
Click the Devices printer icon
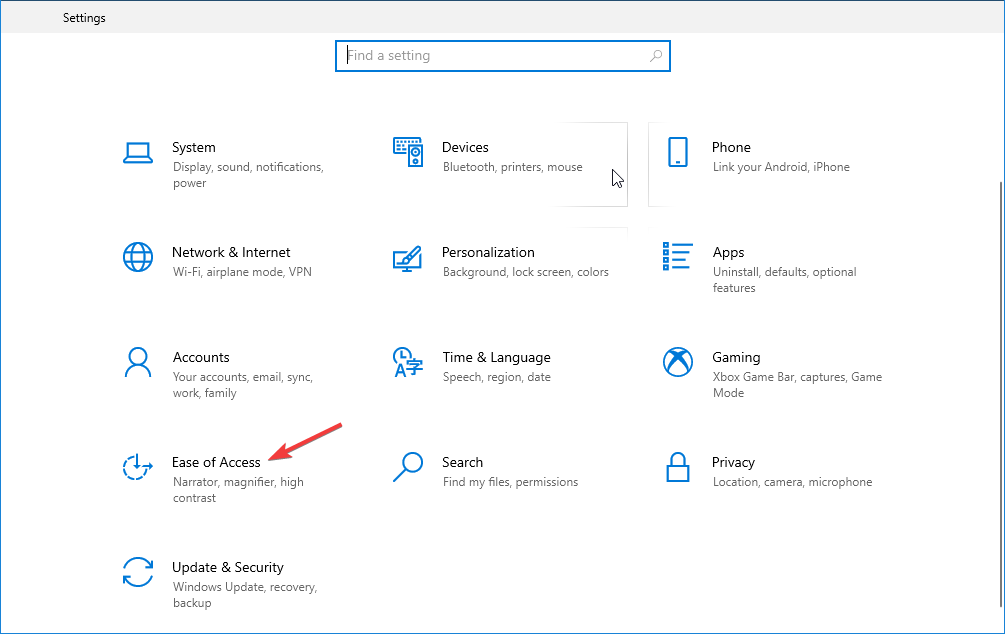[408, 152]
